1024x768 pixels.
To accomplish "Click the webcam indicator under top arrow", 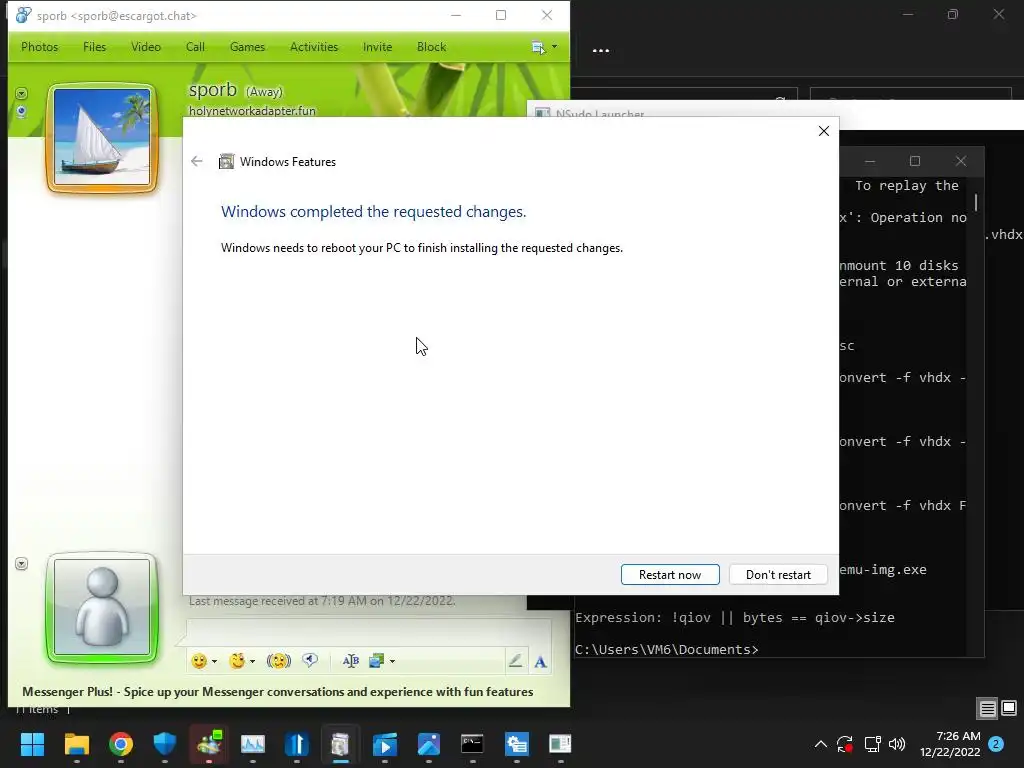I will (x=22, y=112).
